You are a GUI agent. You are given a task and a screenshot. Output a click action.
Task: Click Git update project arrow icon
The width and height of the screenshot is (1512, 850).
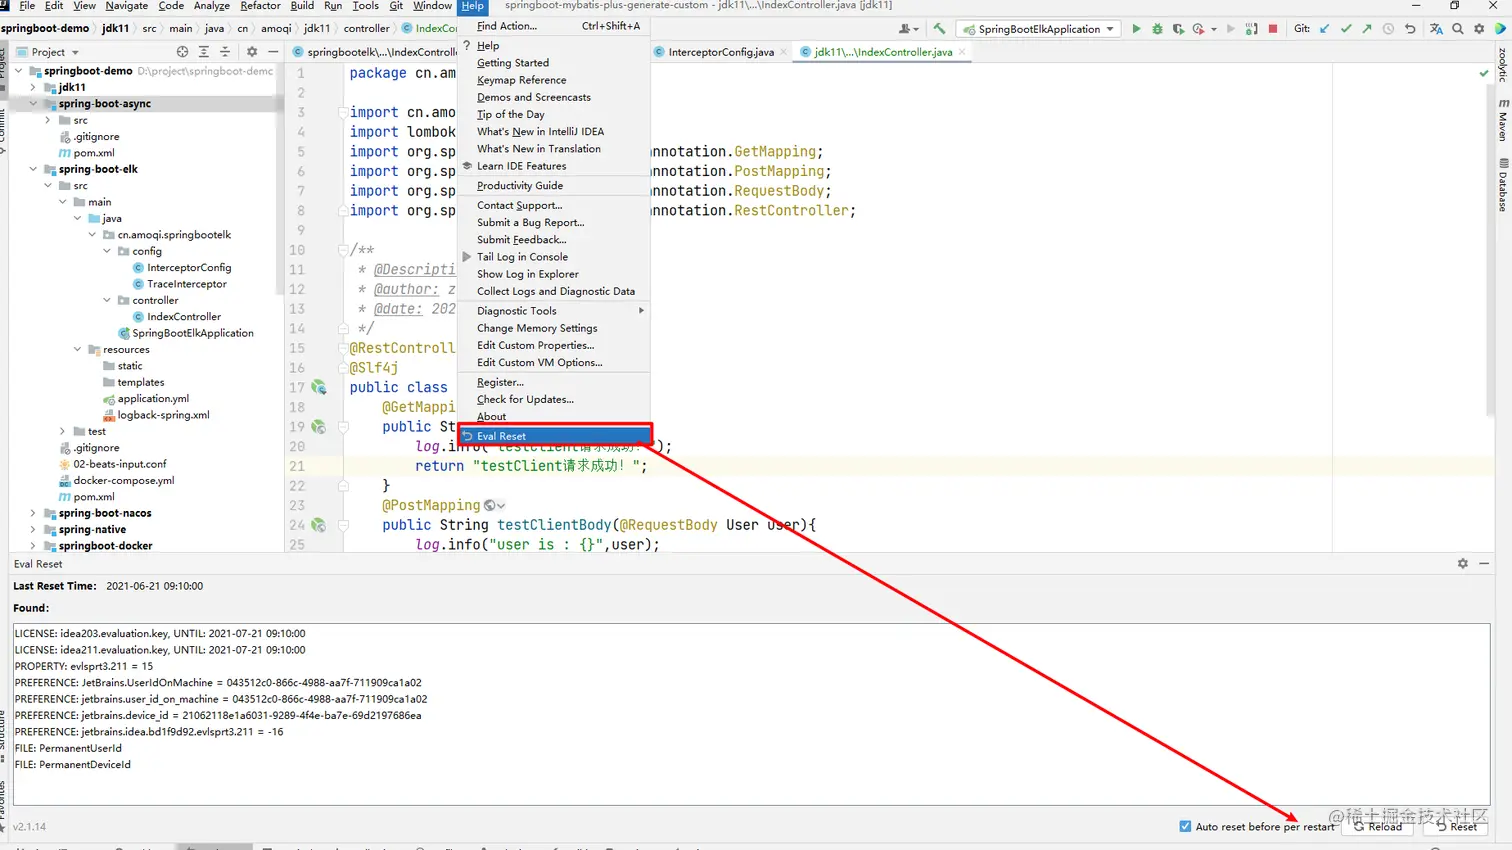(x=1325, y=29)
